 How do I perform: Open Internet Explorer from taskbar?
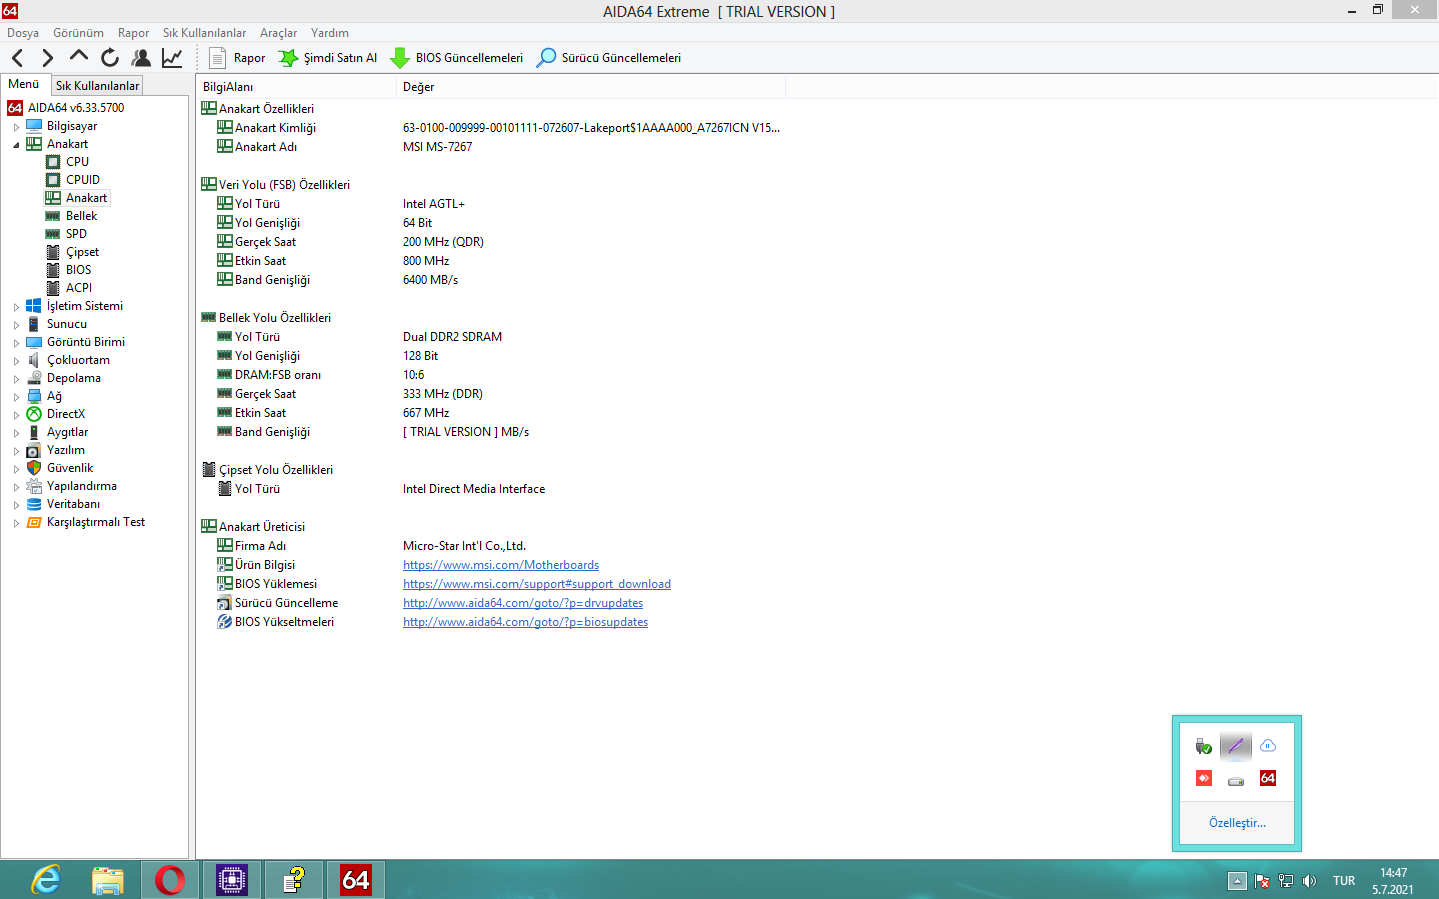46,880
